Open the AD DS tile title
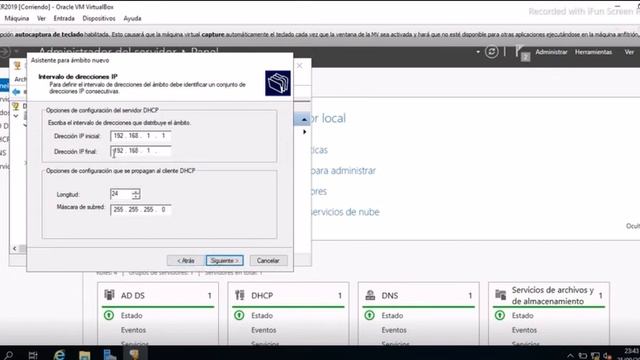Image resolution: width=640 pixels, height=360 pixels. point(133,296)
